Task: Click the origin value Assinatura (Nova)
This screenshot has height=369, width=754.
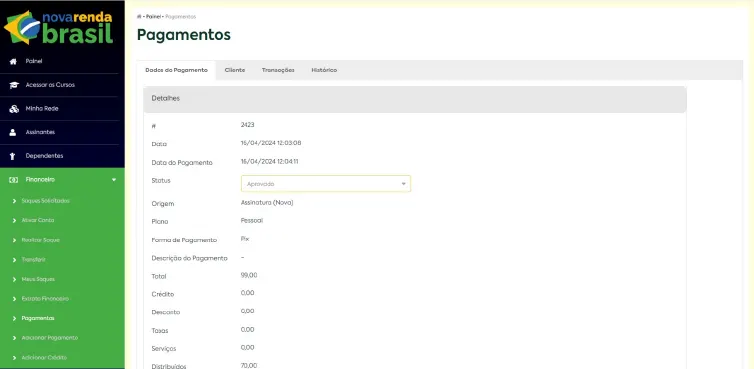Action: (x=267, y=203)
